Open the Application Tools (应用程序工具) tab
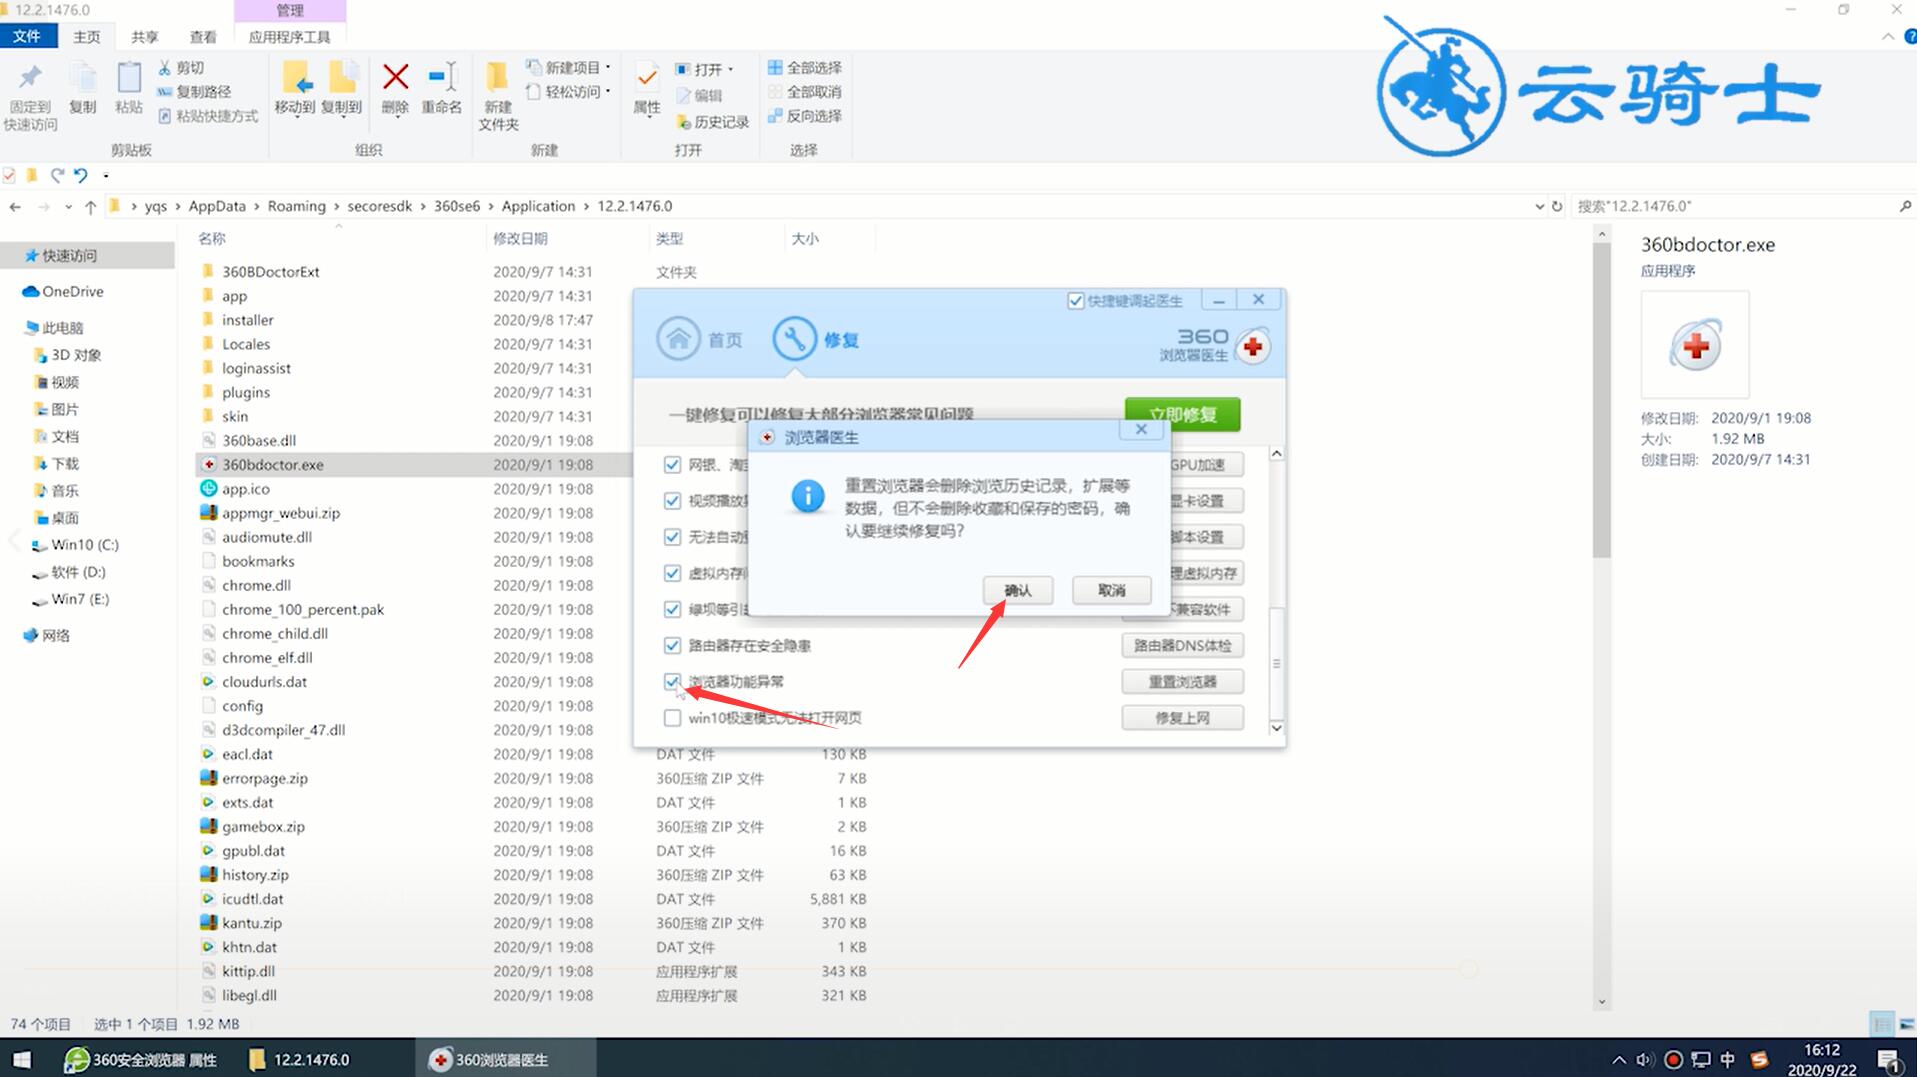Image resolution: width=1917 pixels, height=1077 pixels. pos(290,36)
